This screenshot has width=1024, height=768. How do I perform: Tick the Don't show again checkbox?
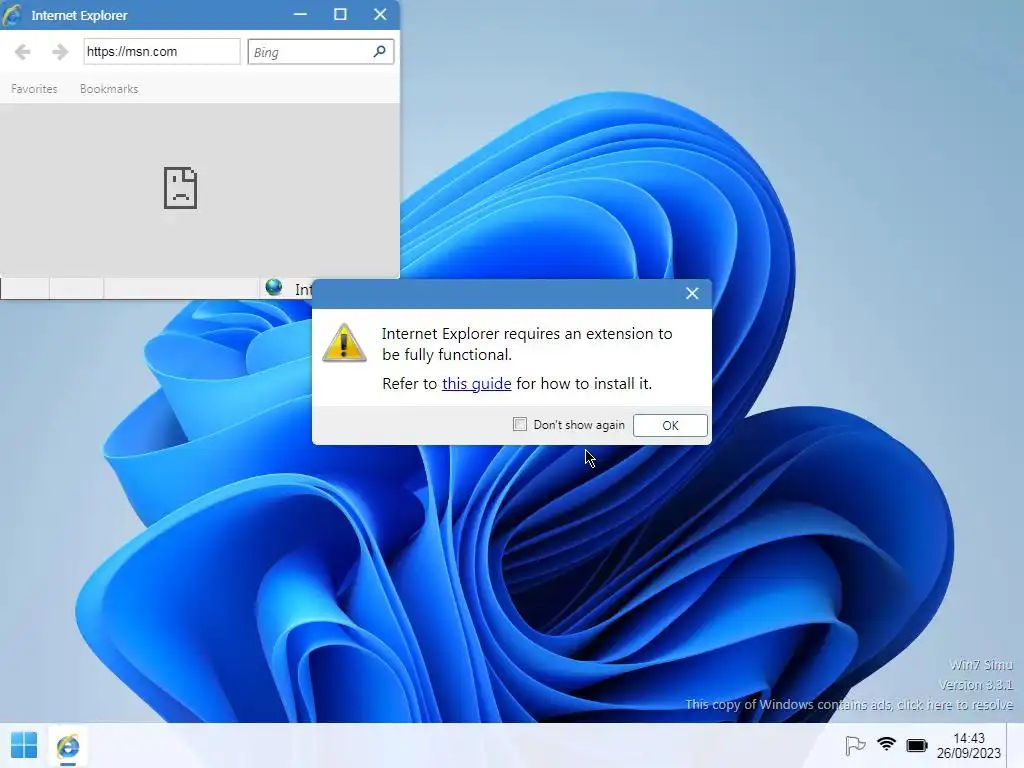pyautogui.click(x=520, y=424)
